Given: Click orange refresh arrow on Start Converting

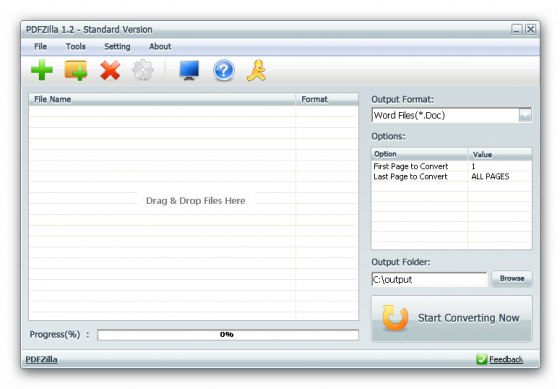Looking at the screenshot, I should [x=395, y=318].
